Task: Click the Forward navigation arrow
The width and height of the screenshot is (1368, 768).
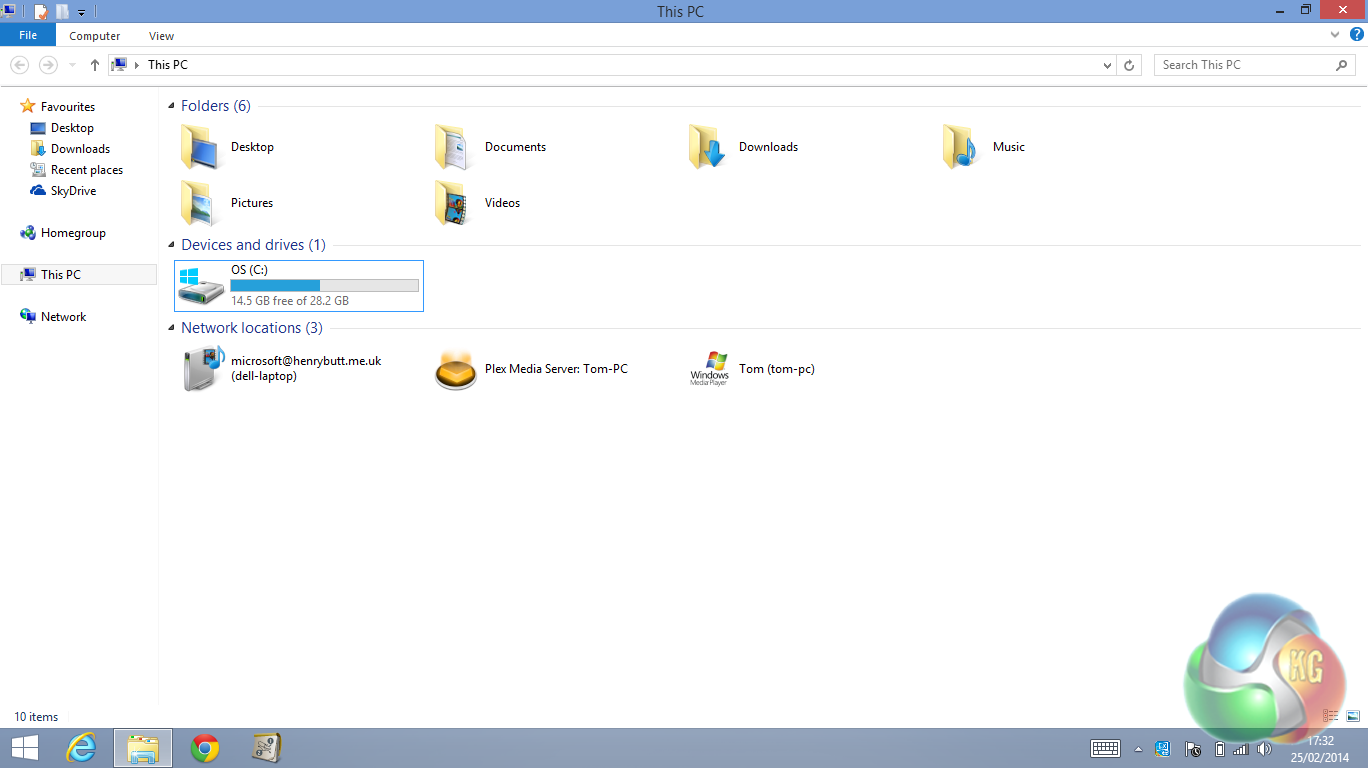Action: coord(48,65)
